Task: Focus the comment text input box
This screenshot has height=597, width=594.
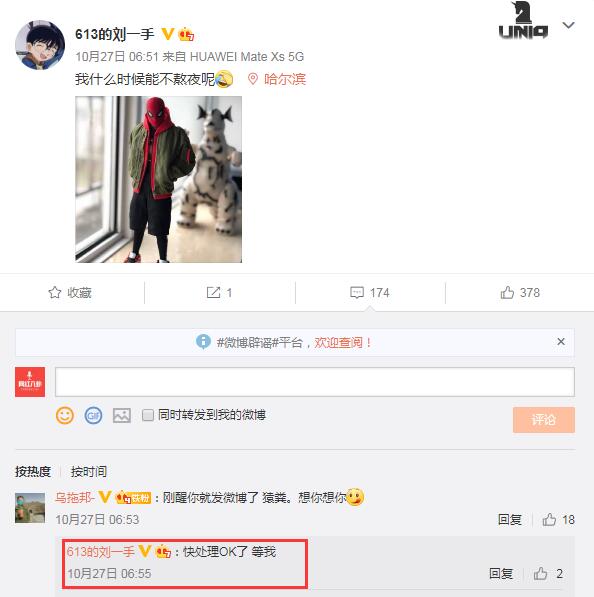Action: tap(315, 382)
